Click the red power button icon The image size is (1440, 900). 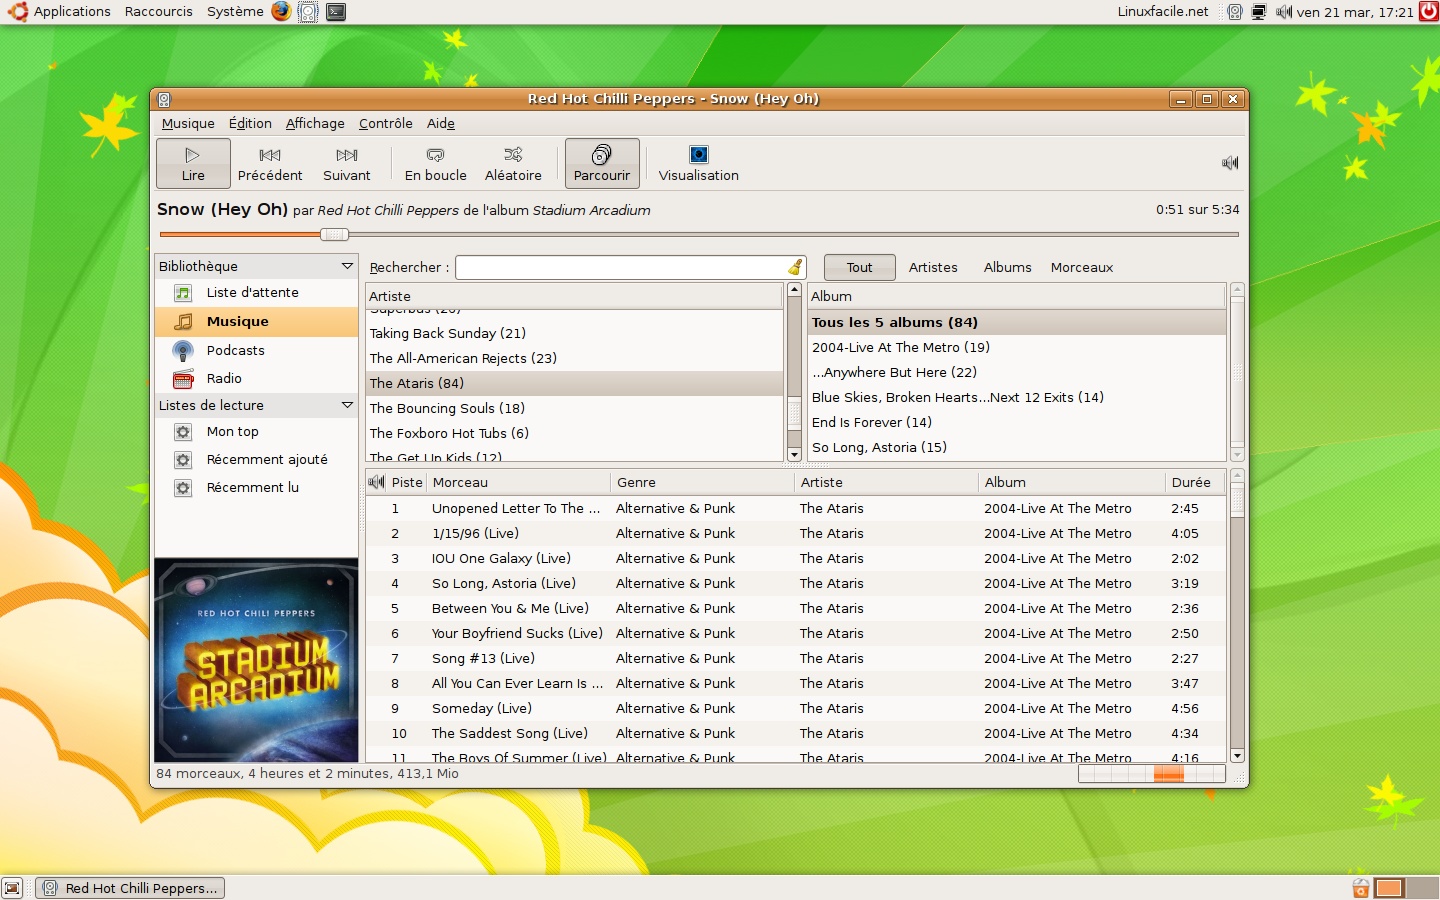pos(1429,12)
